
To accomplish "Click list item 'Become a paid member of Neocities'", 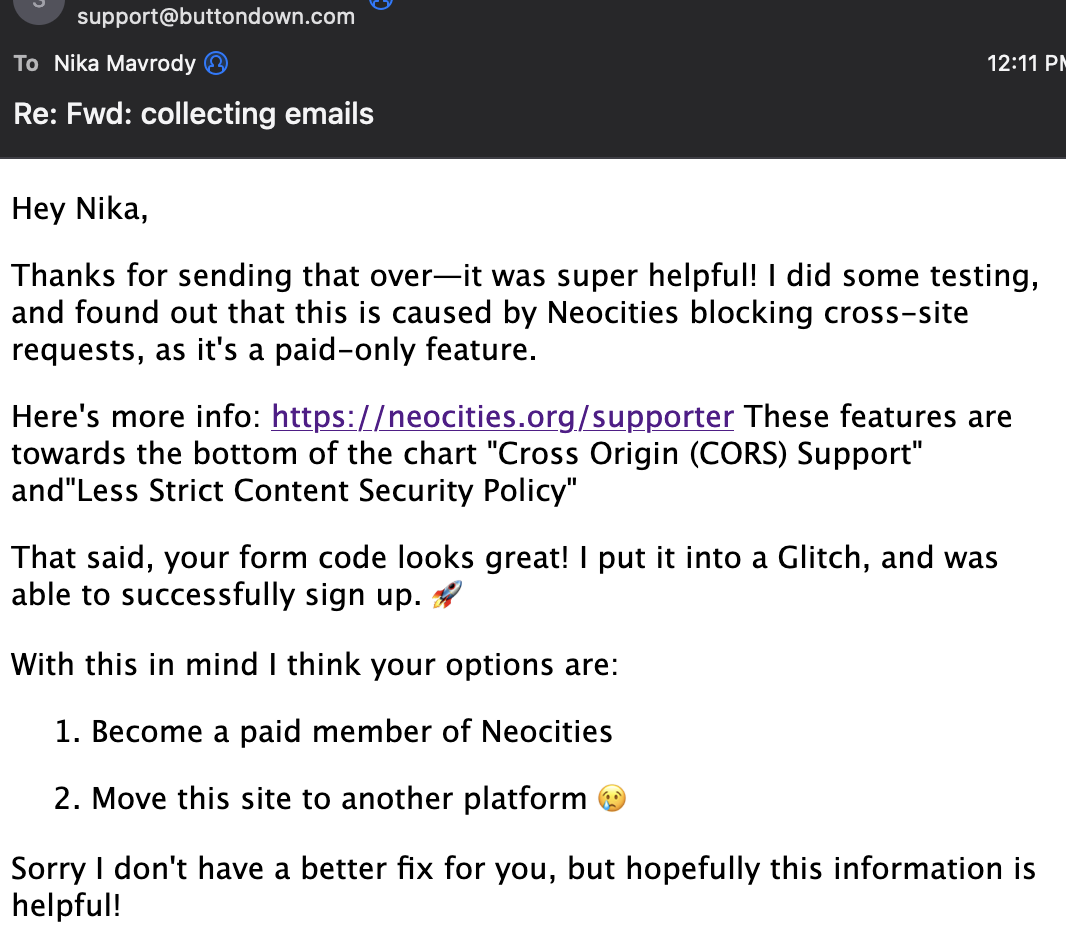I will click(351, 732).
